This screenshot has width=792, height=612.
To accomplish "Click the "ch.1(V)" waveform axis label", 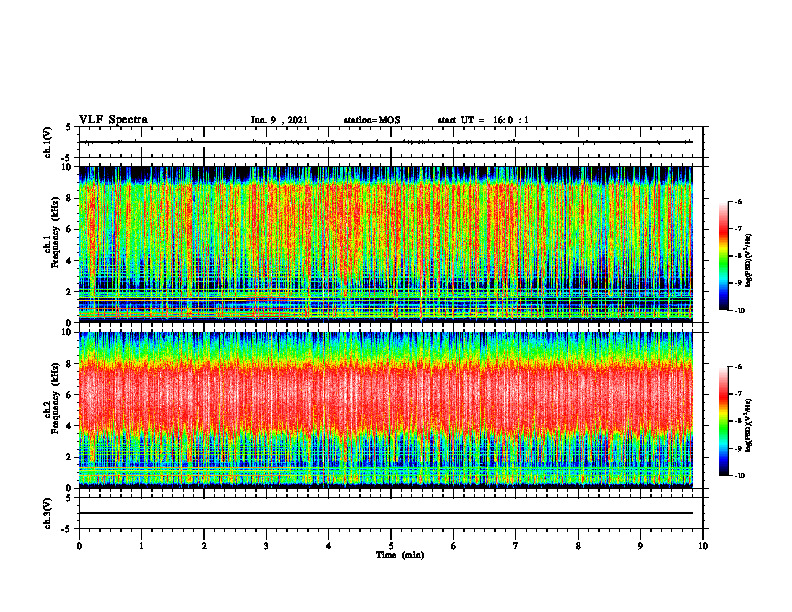I will tap(48, 142).
